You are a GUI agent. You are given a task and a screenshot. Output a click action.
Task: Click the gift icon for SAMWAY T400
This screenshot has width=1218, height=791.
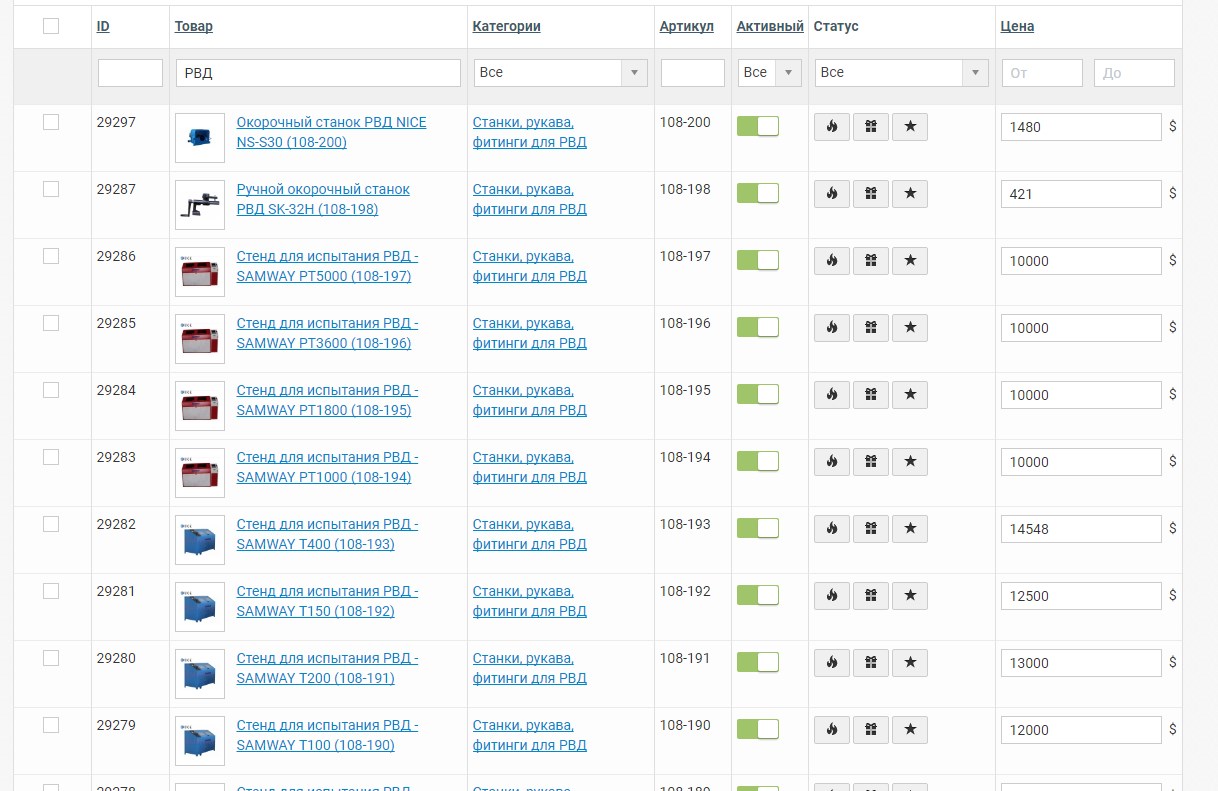tap(871, 529)
